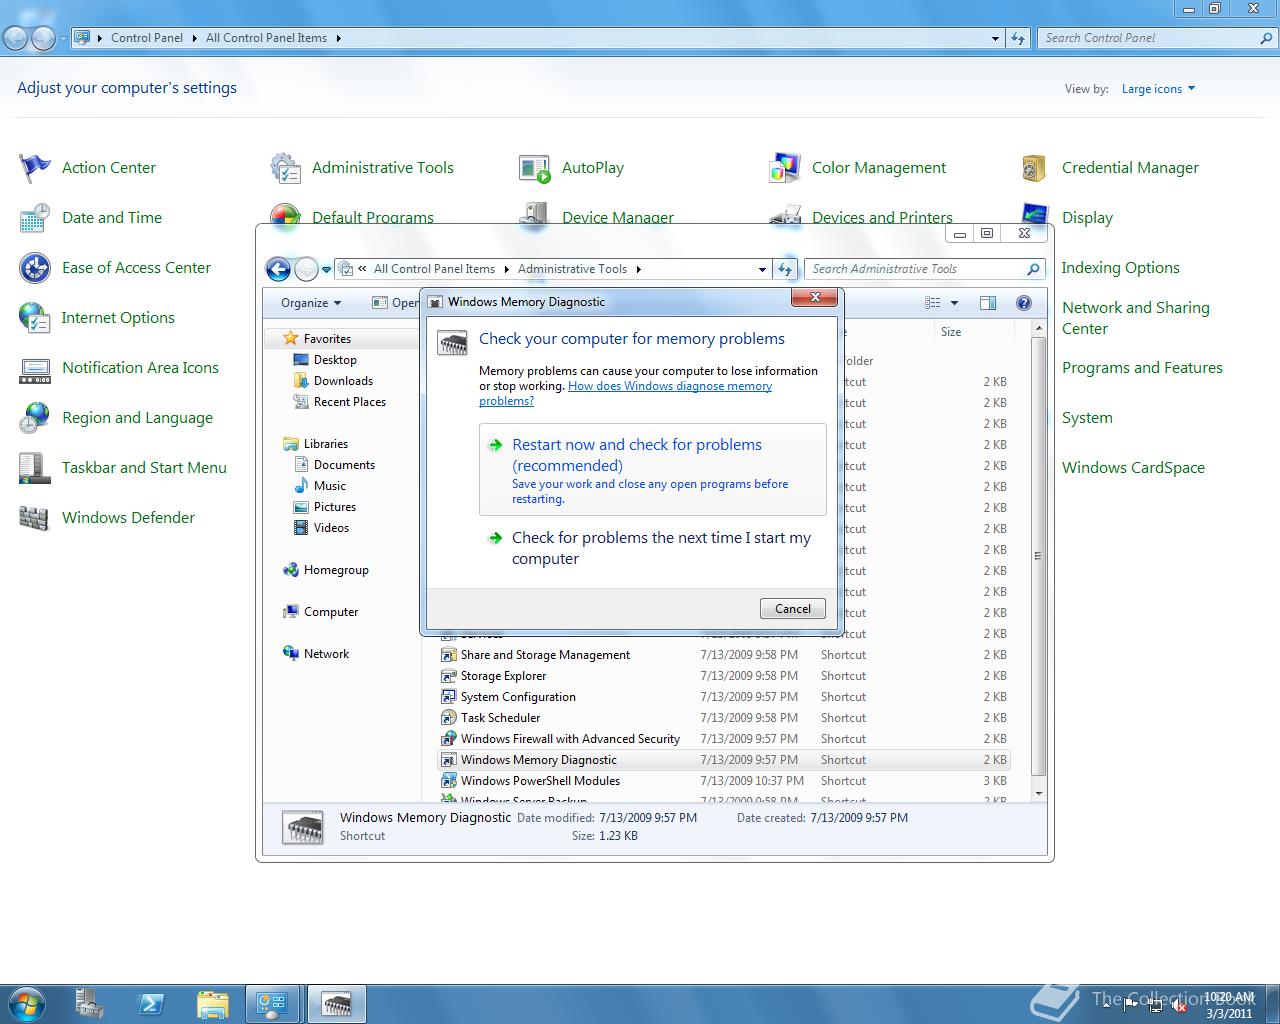Select Music library
The width and height of the screenshot is (1280, 1024).
(330, 486)
